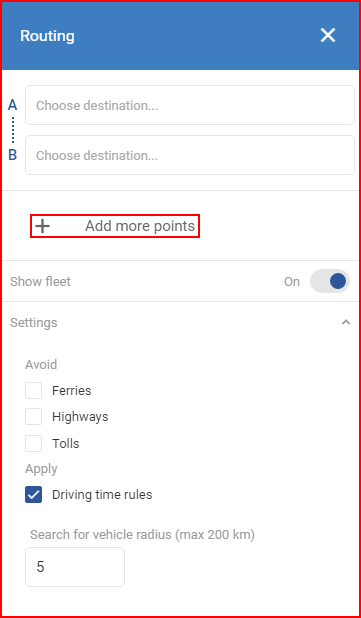Click the point A marker icon
The width and height of the screenshot is (361, 618).
coord(13,105)
